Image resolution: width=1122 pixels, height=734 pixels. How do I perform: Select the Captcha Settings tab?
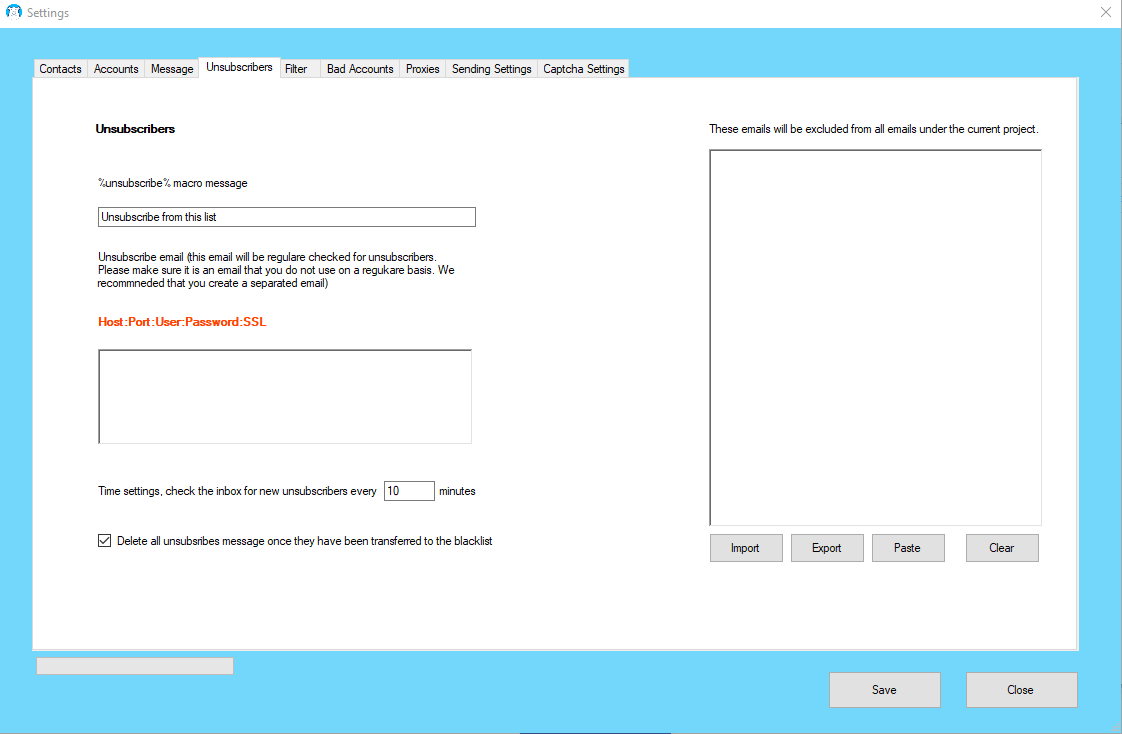[x=584, y=69]
